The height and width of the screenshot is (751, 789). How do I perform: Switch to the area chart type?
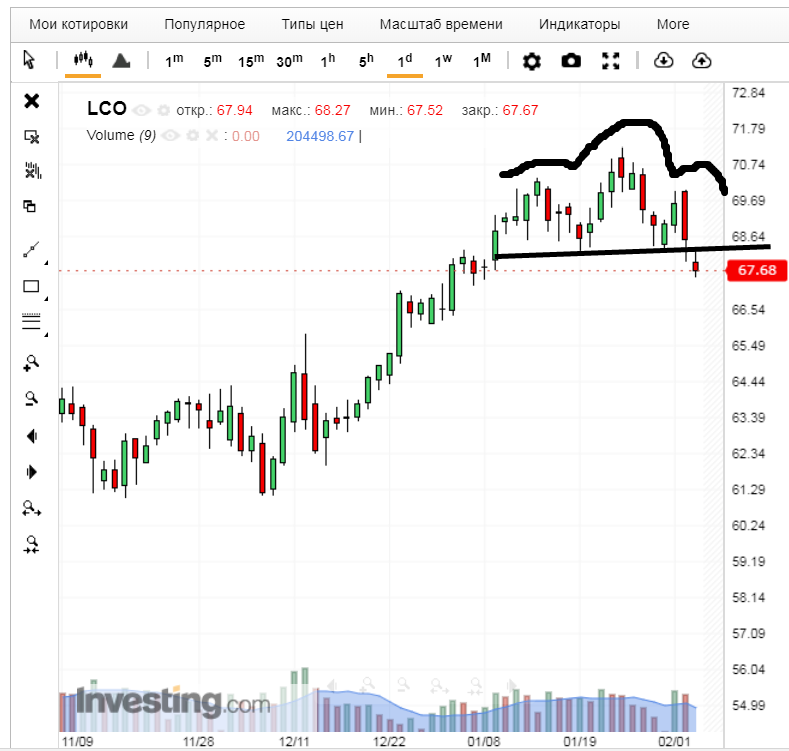pos(122,61)
